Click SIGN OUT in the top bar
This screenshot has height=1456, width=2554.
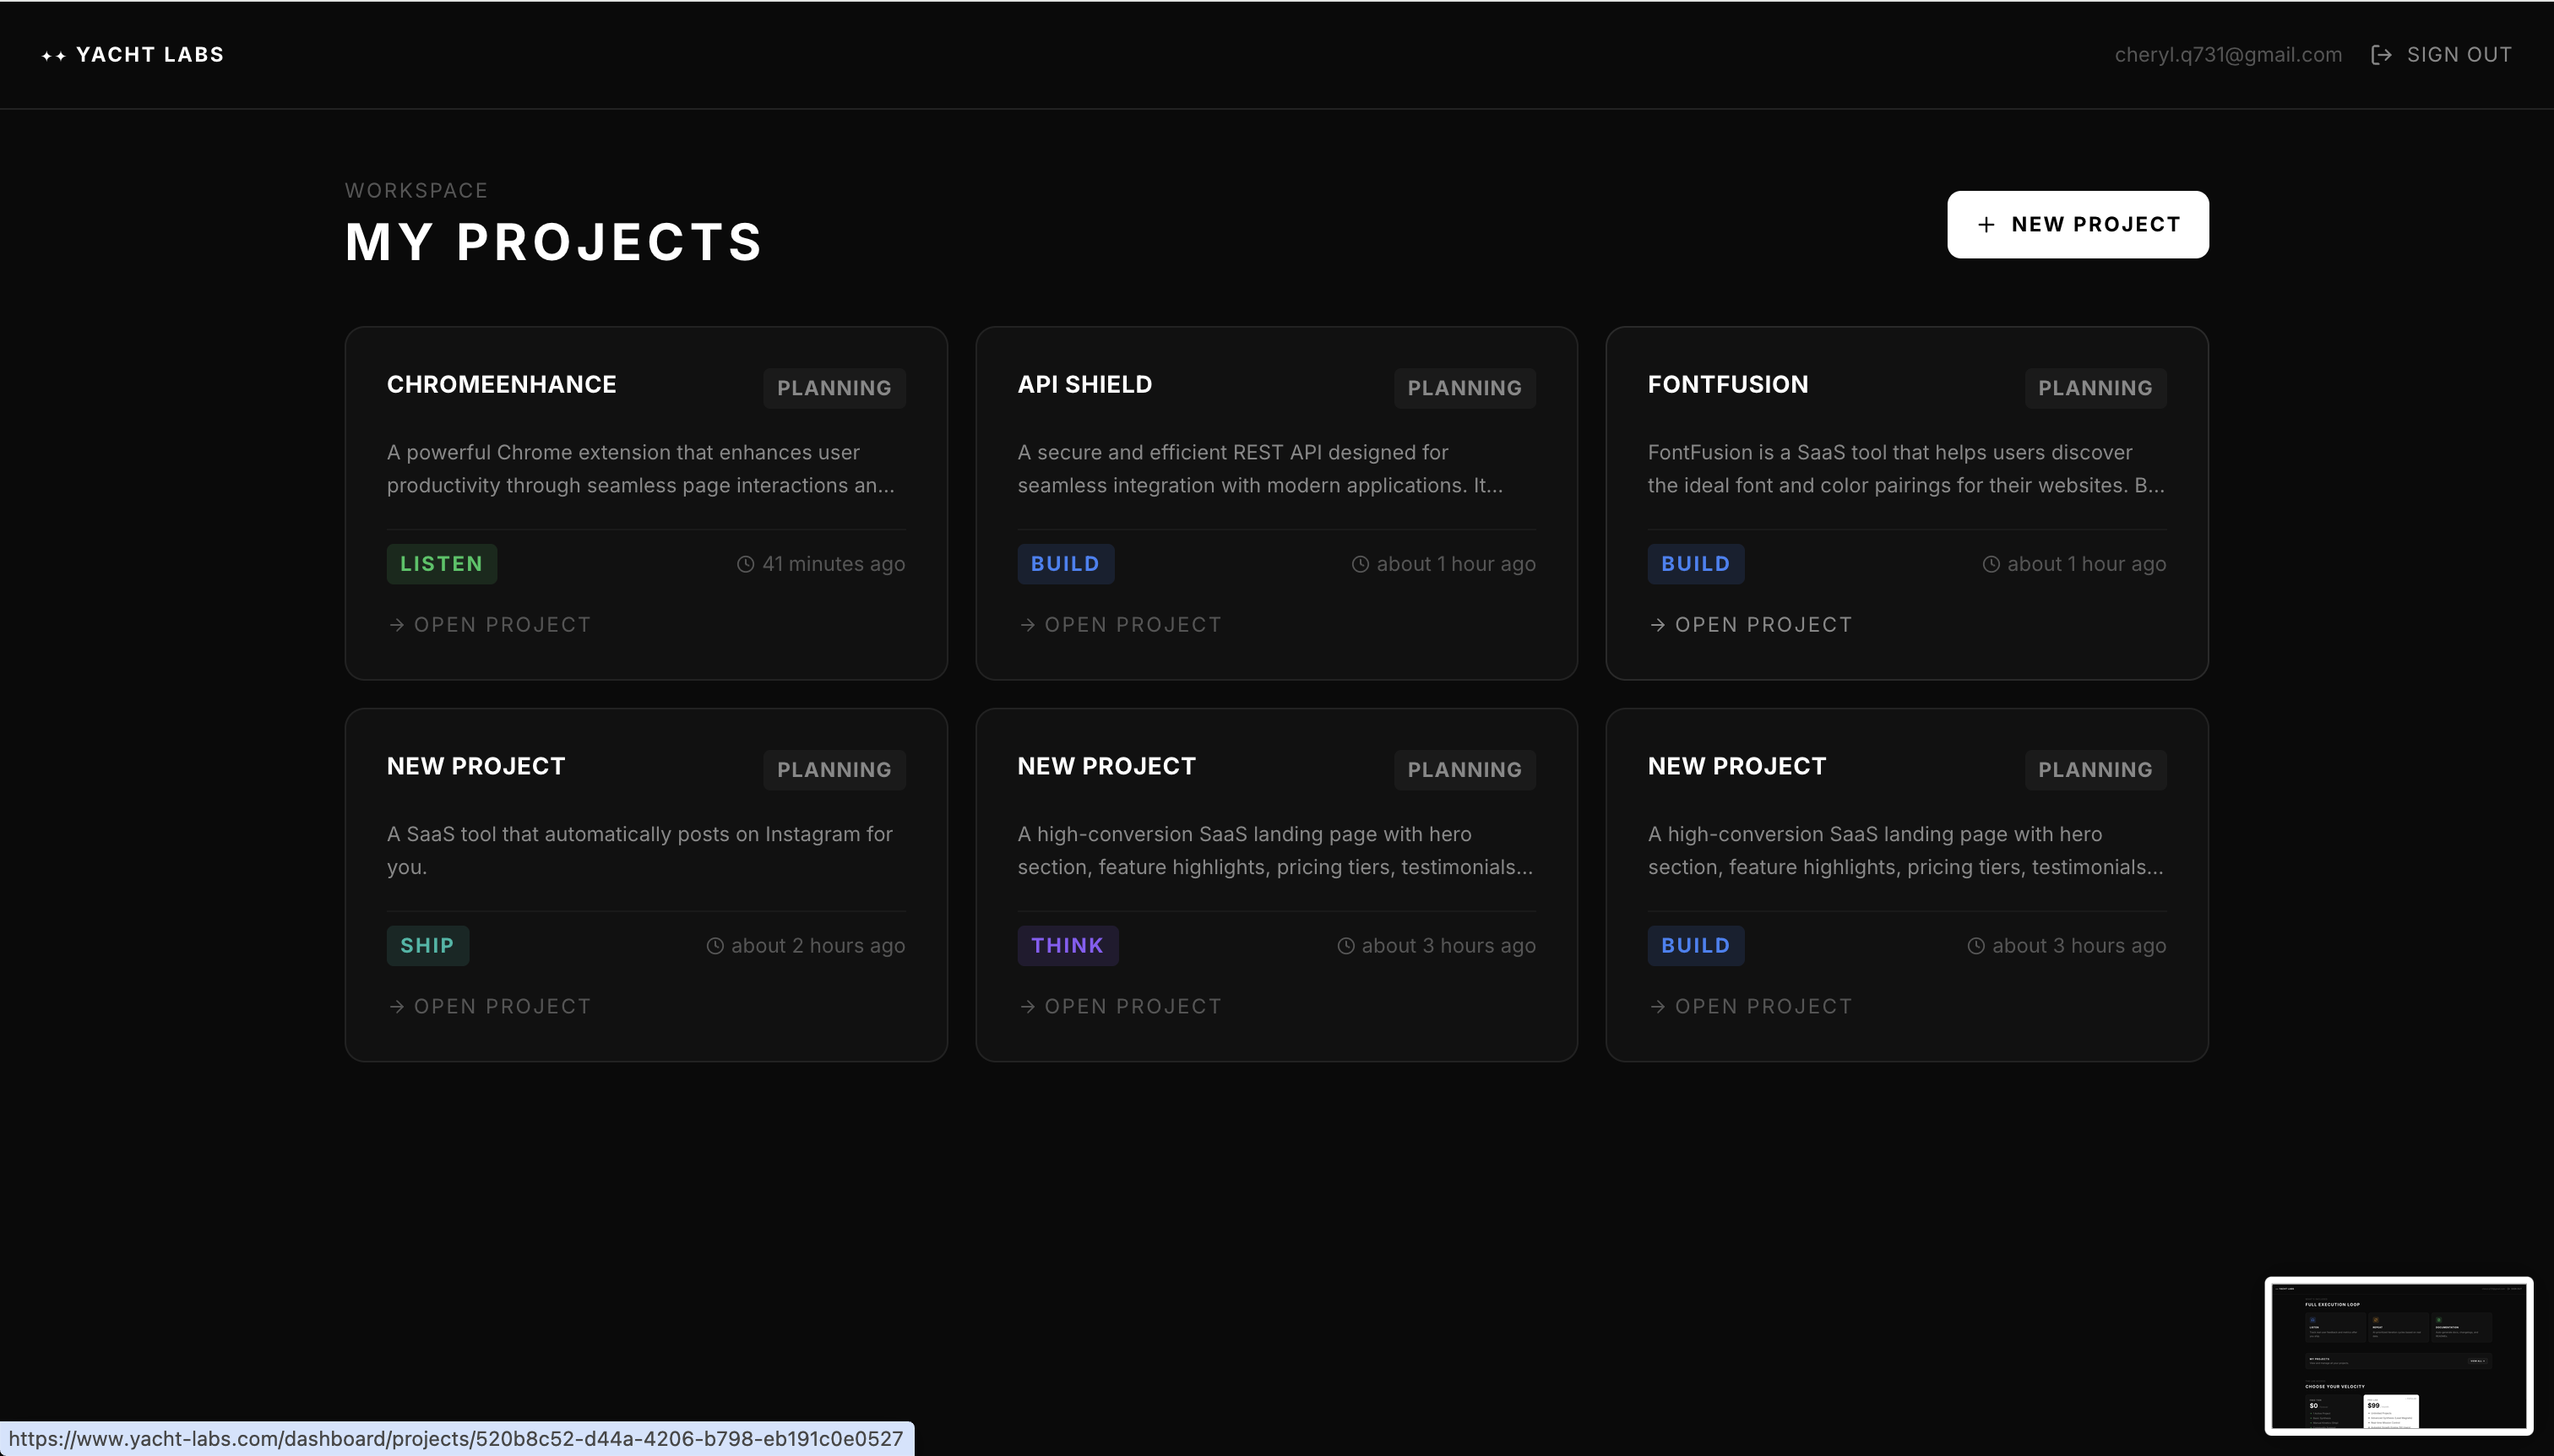[2459, 54]
